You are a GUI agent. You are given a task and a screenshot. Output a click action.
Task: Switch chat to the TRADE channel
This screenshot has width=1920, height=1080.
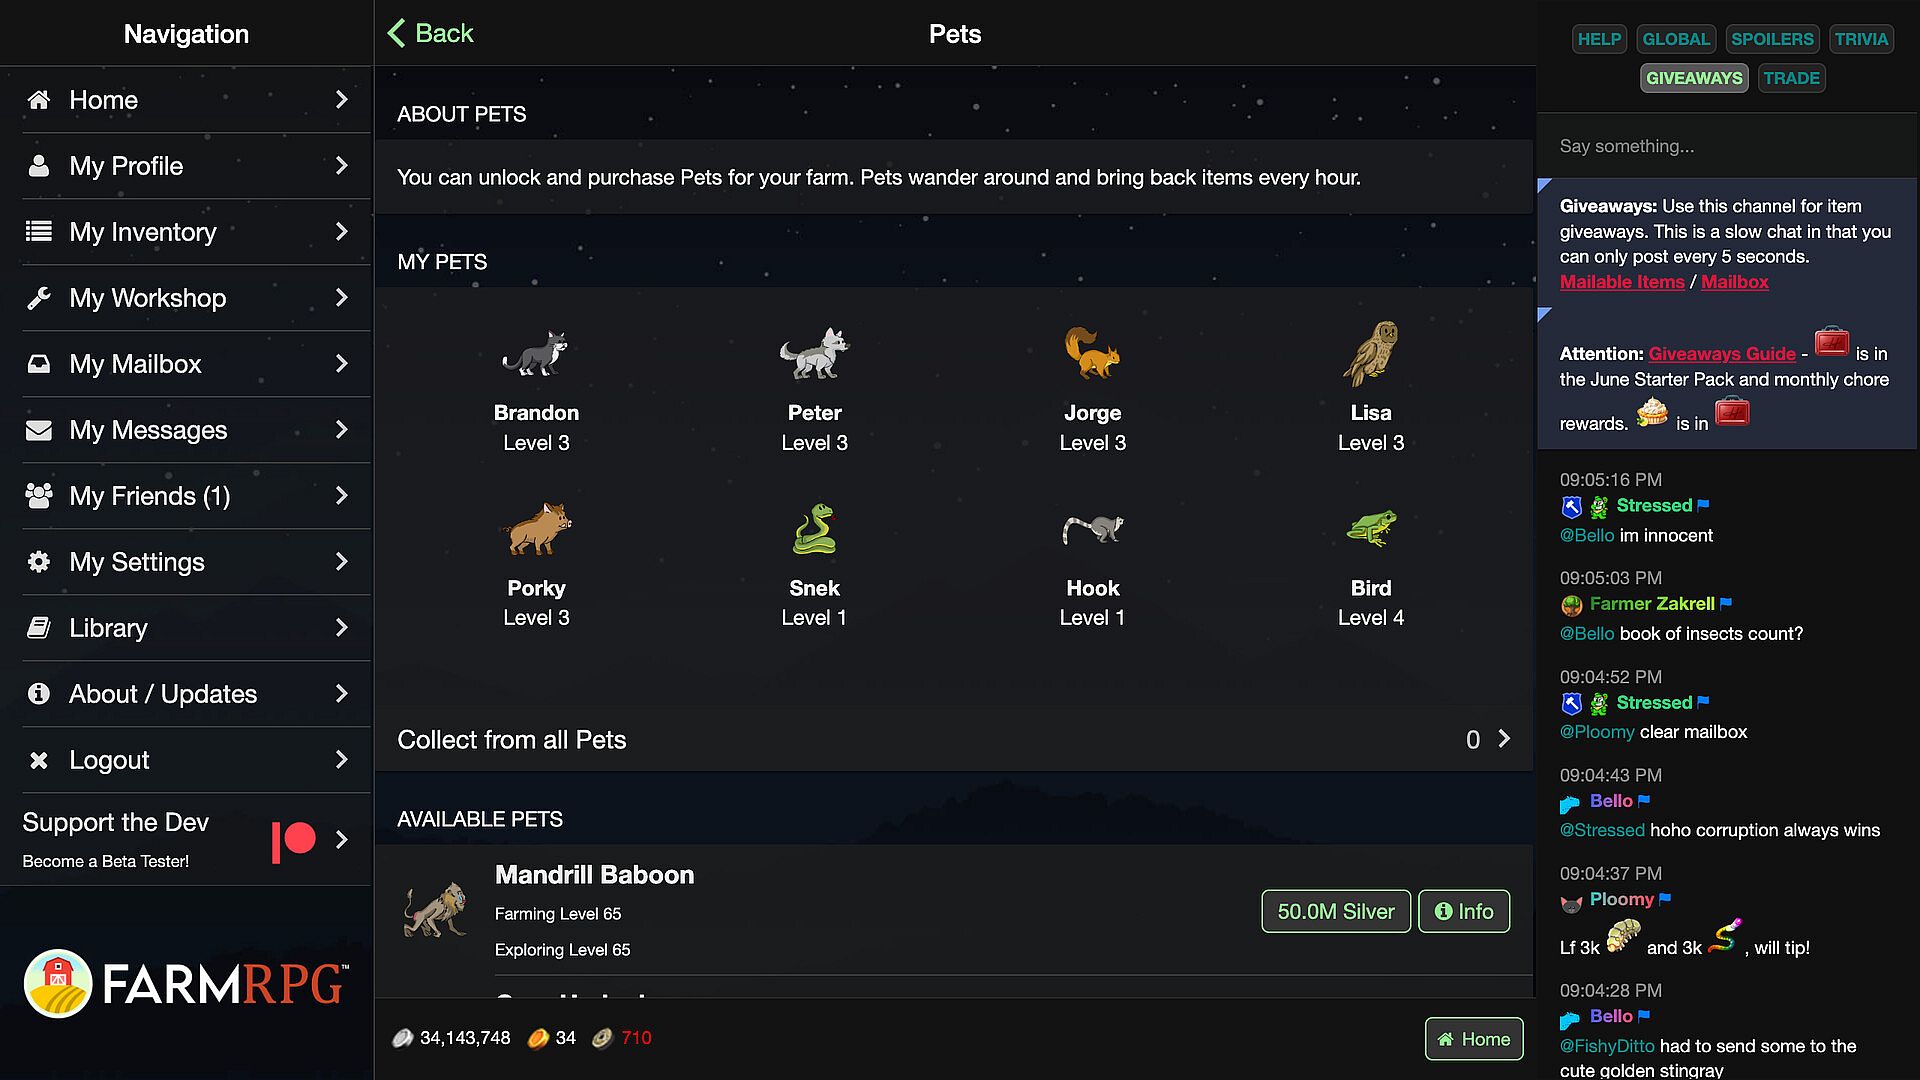1791,78
